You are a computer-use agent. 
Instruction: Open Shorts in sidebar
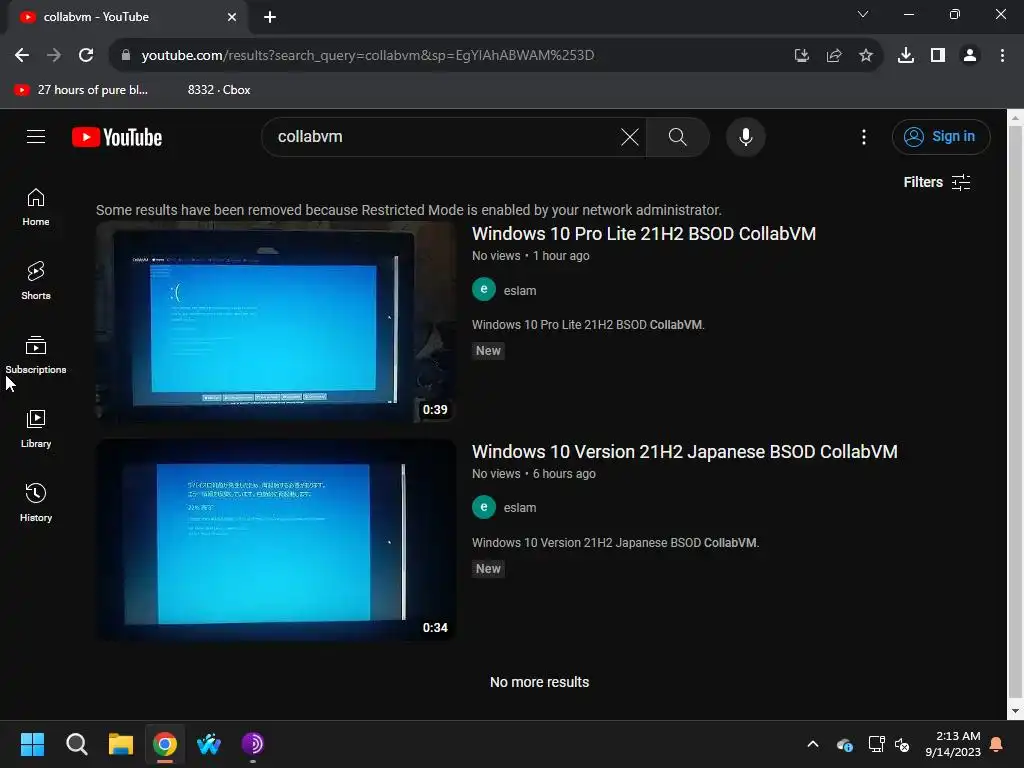(x=36, y=281)
